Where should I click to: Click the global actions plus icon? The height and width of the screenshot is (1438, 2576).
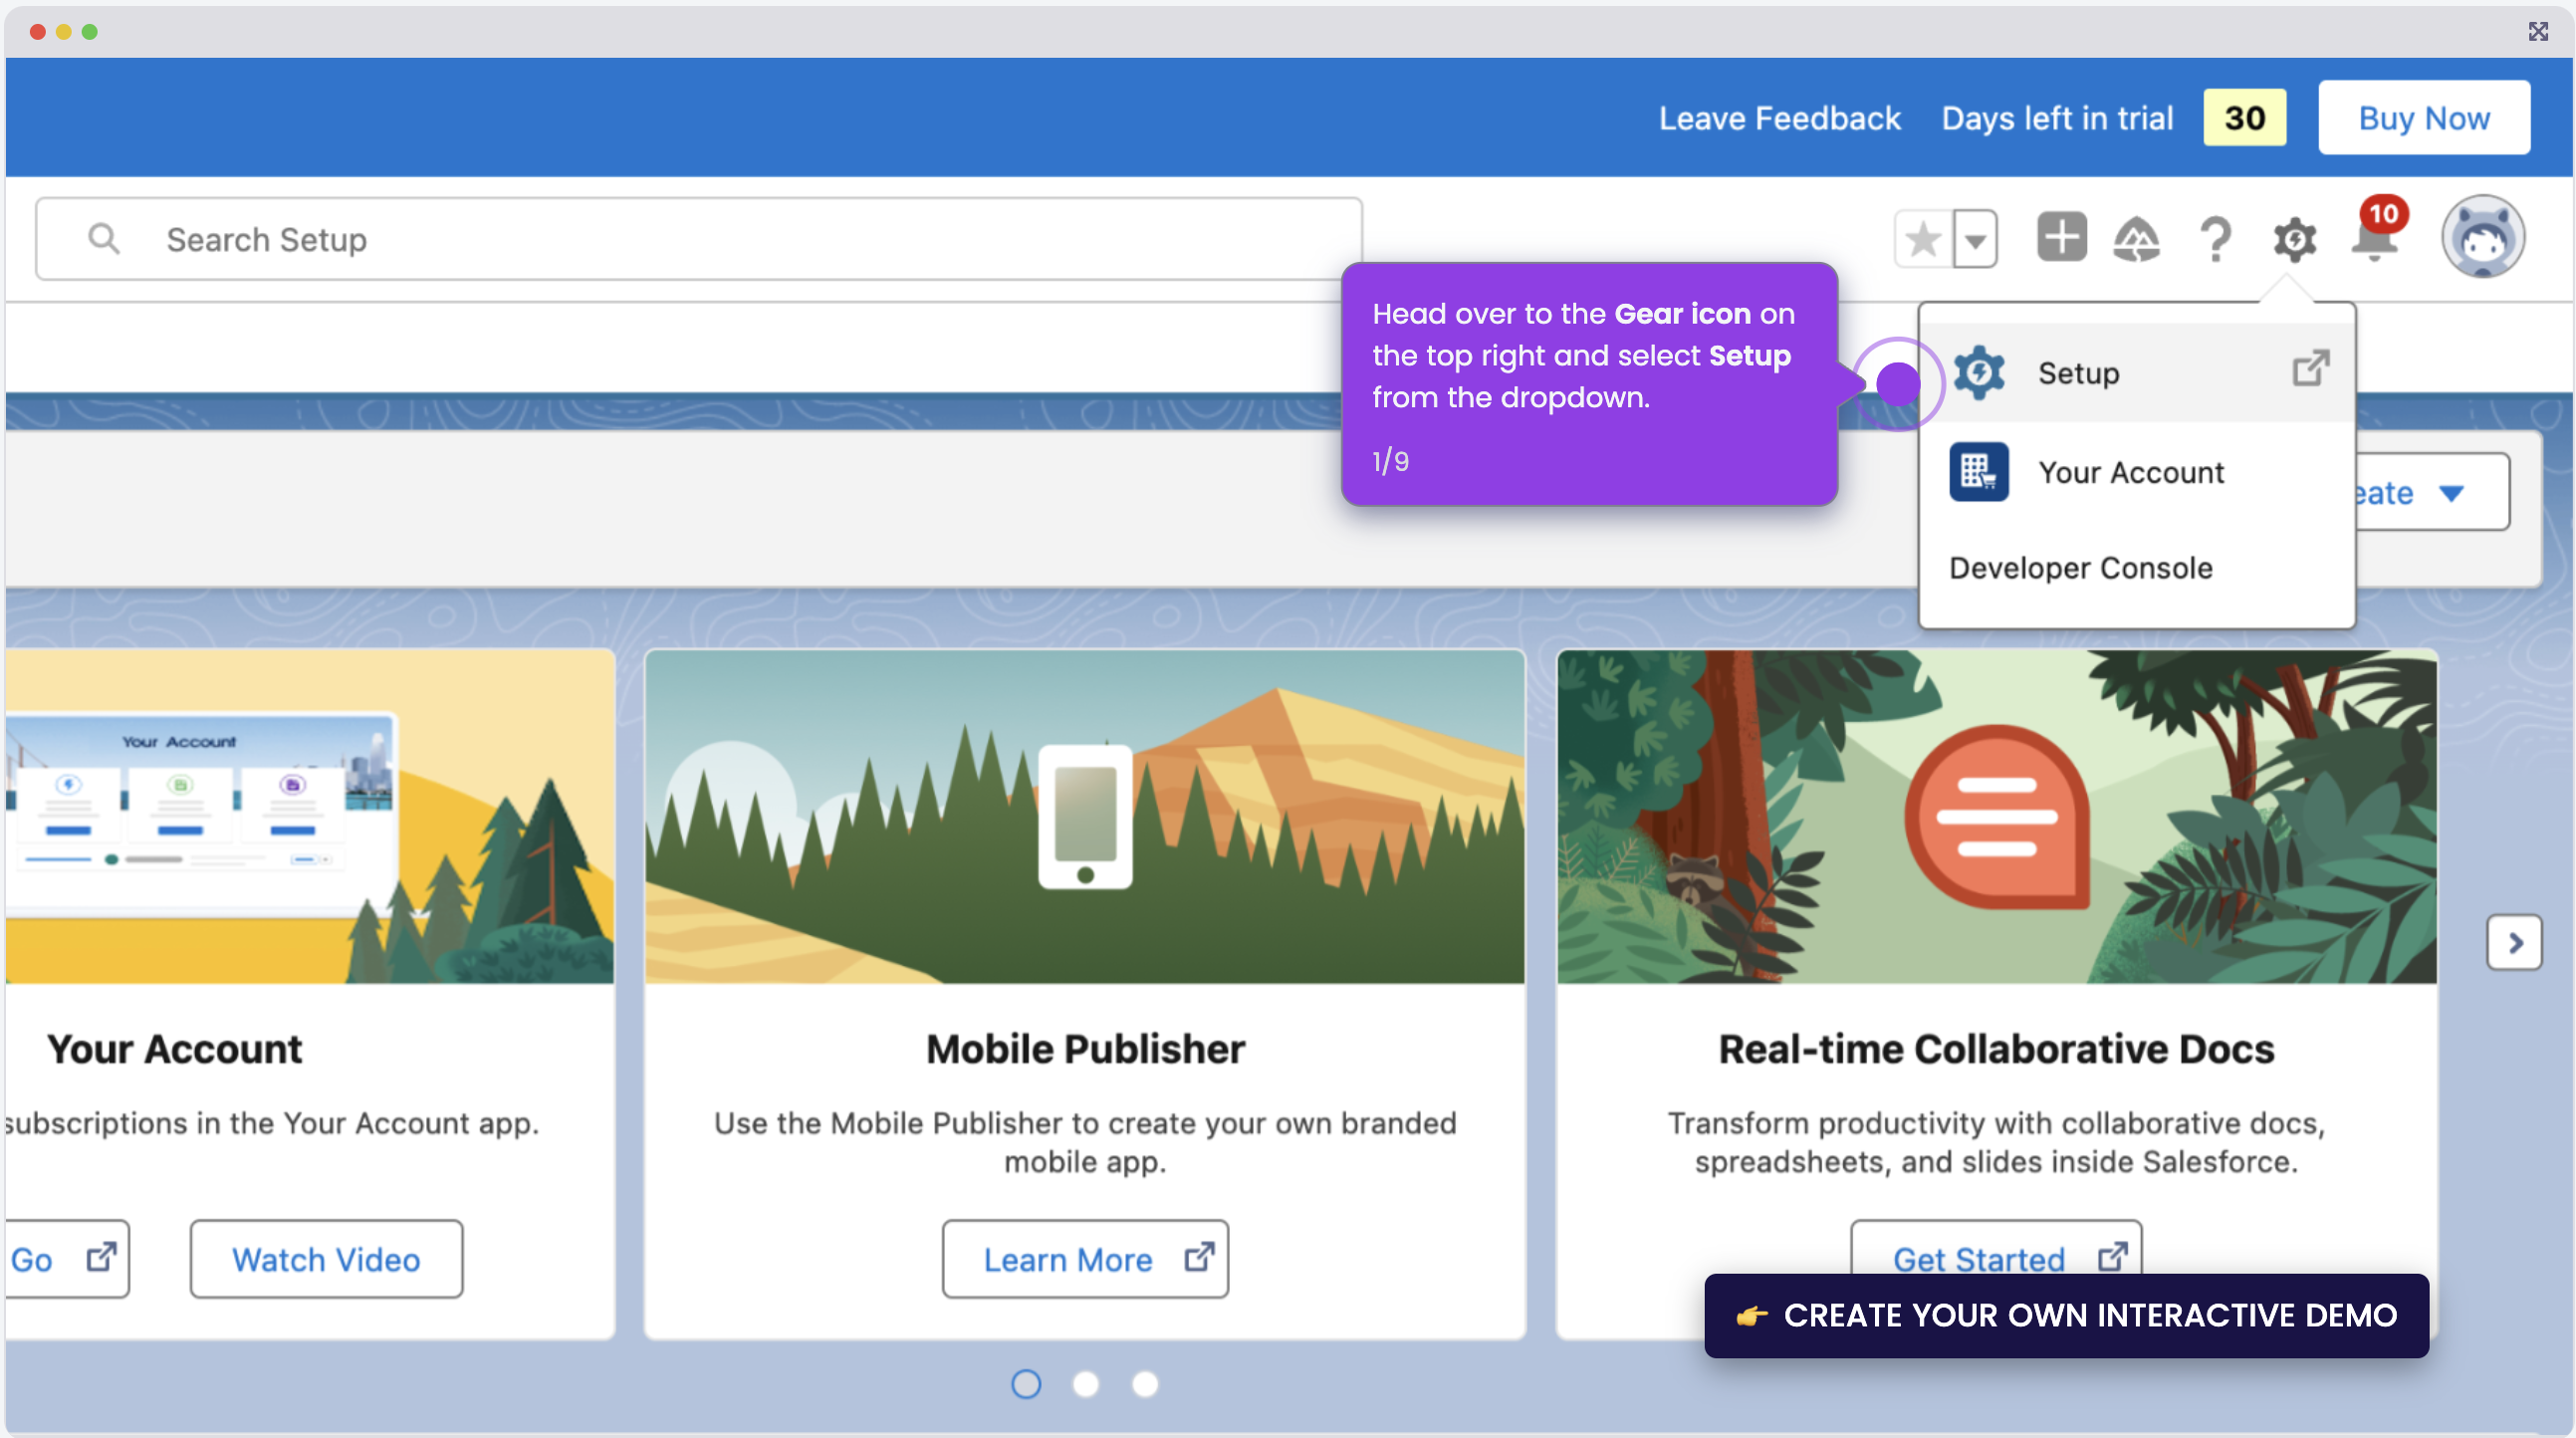coord(2061,237)
